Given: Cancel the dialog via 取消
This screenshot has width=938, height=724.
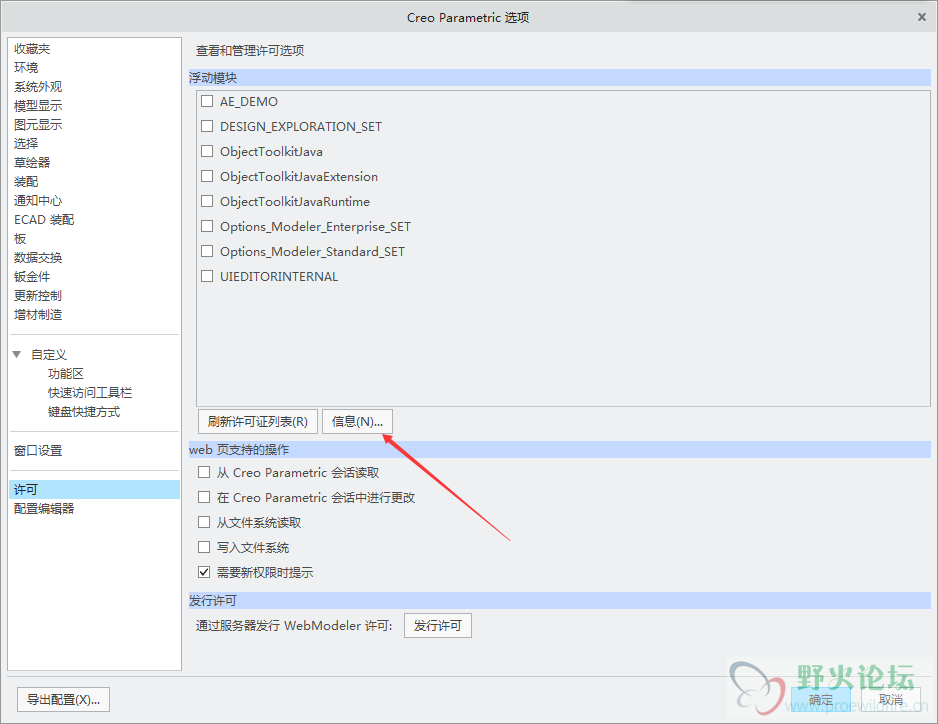Looking at the screenshot, I should coord(891,699).
